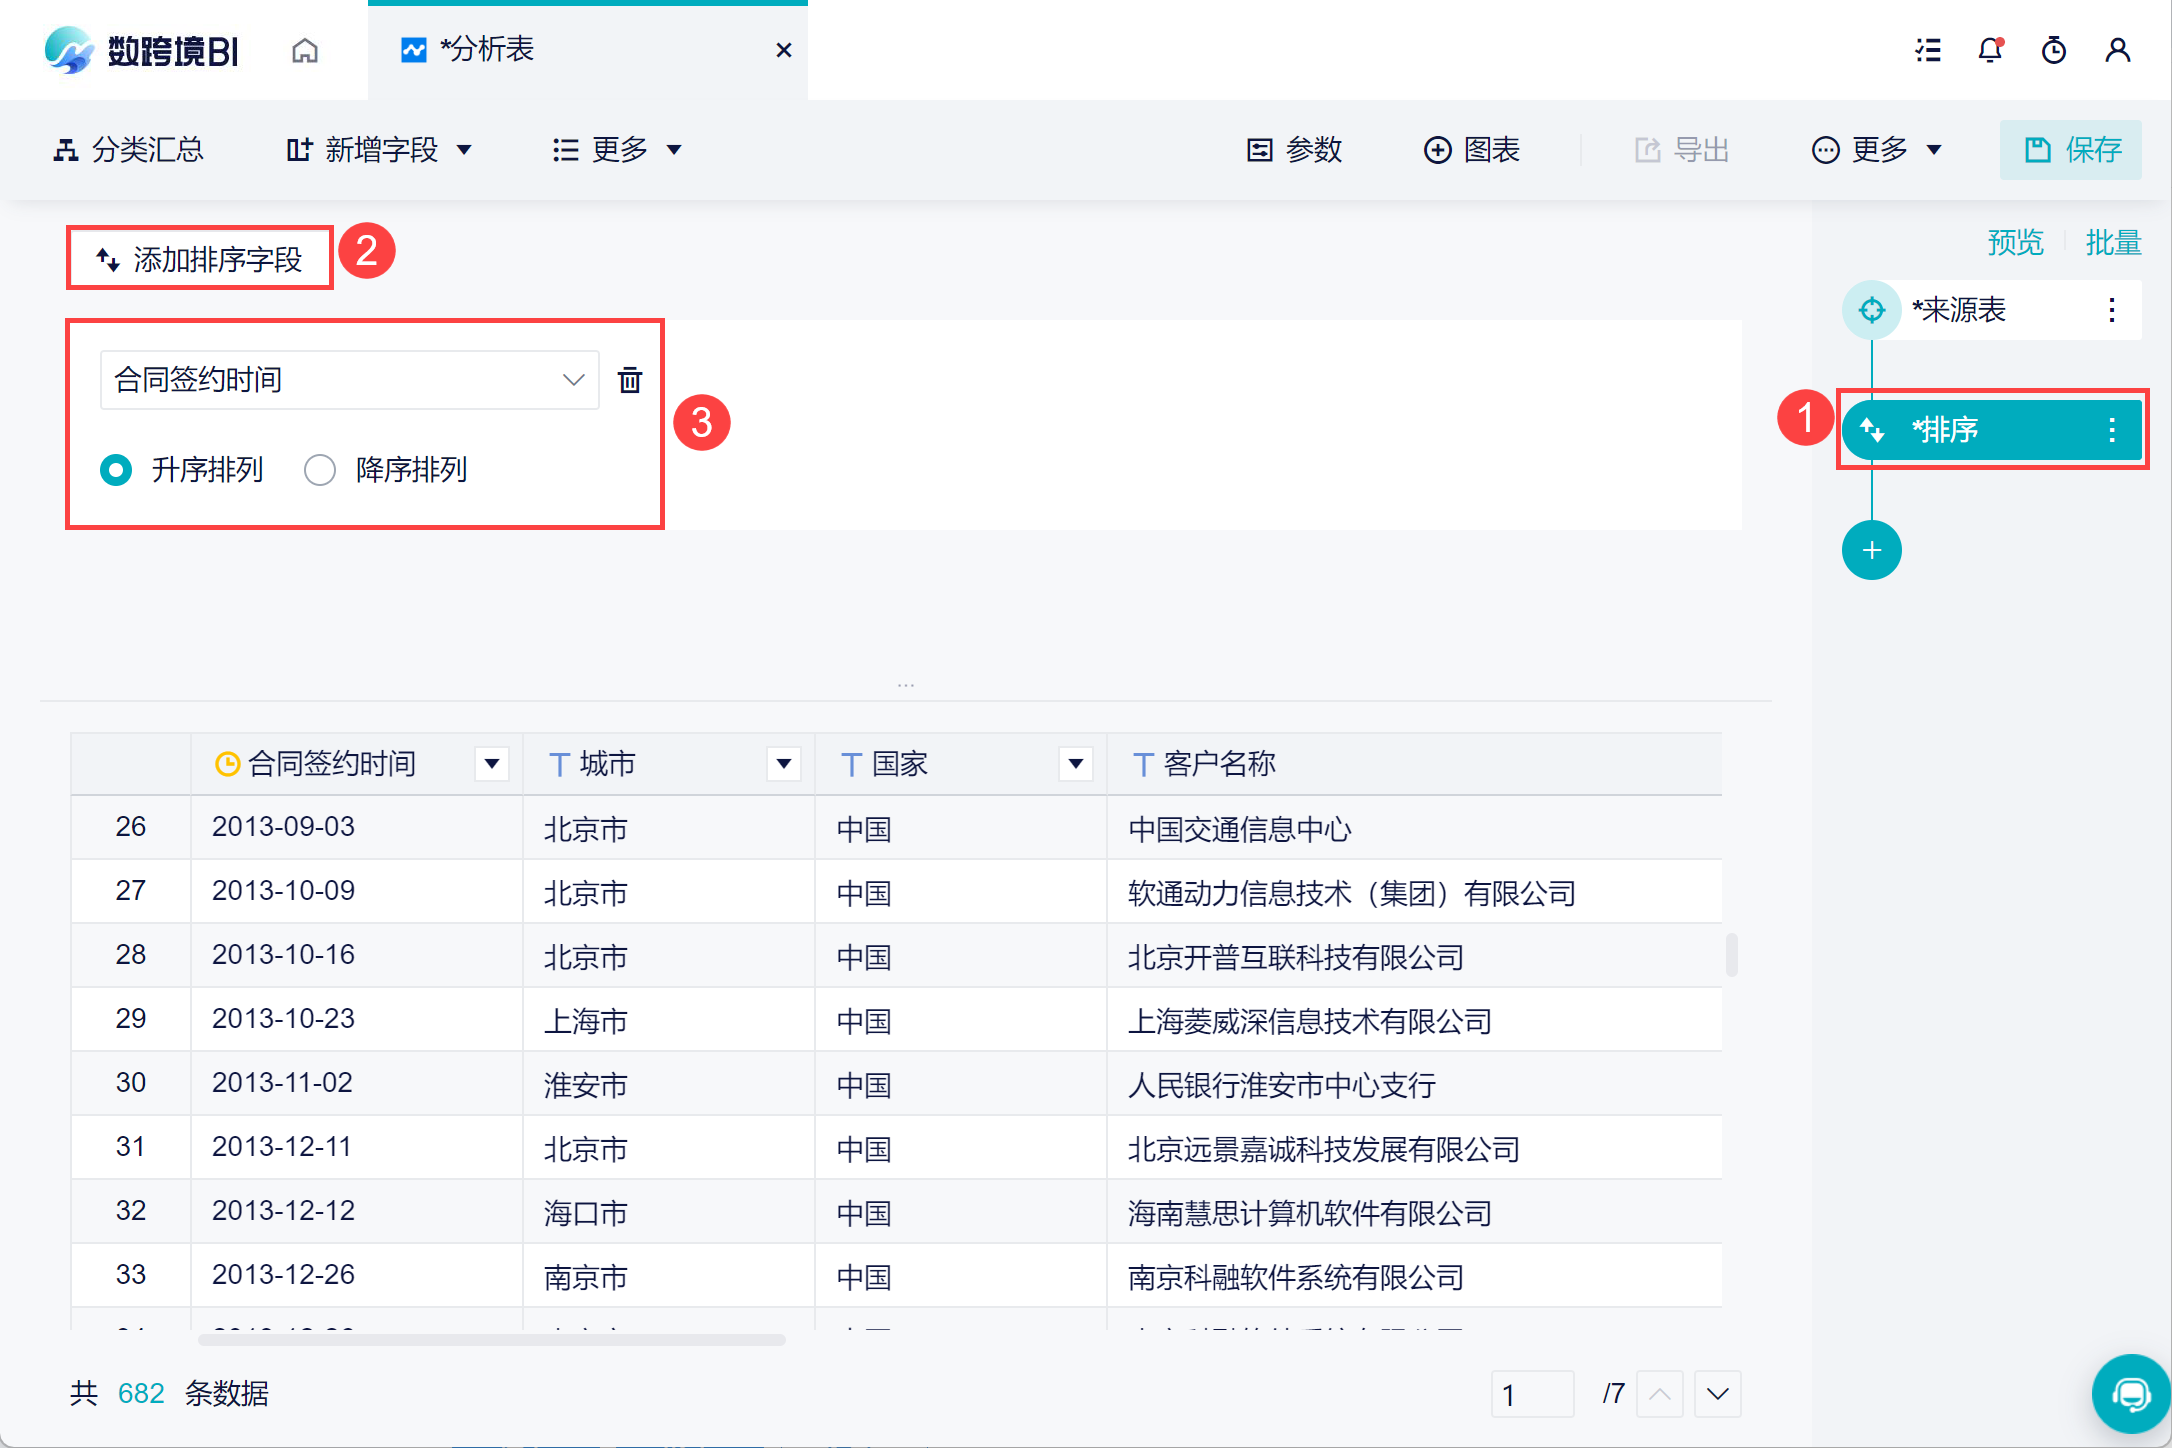The image size is (2172, 1448).
Task: Click the text type icon of 国家 column
Action: click(851, 765)
